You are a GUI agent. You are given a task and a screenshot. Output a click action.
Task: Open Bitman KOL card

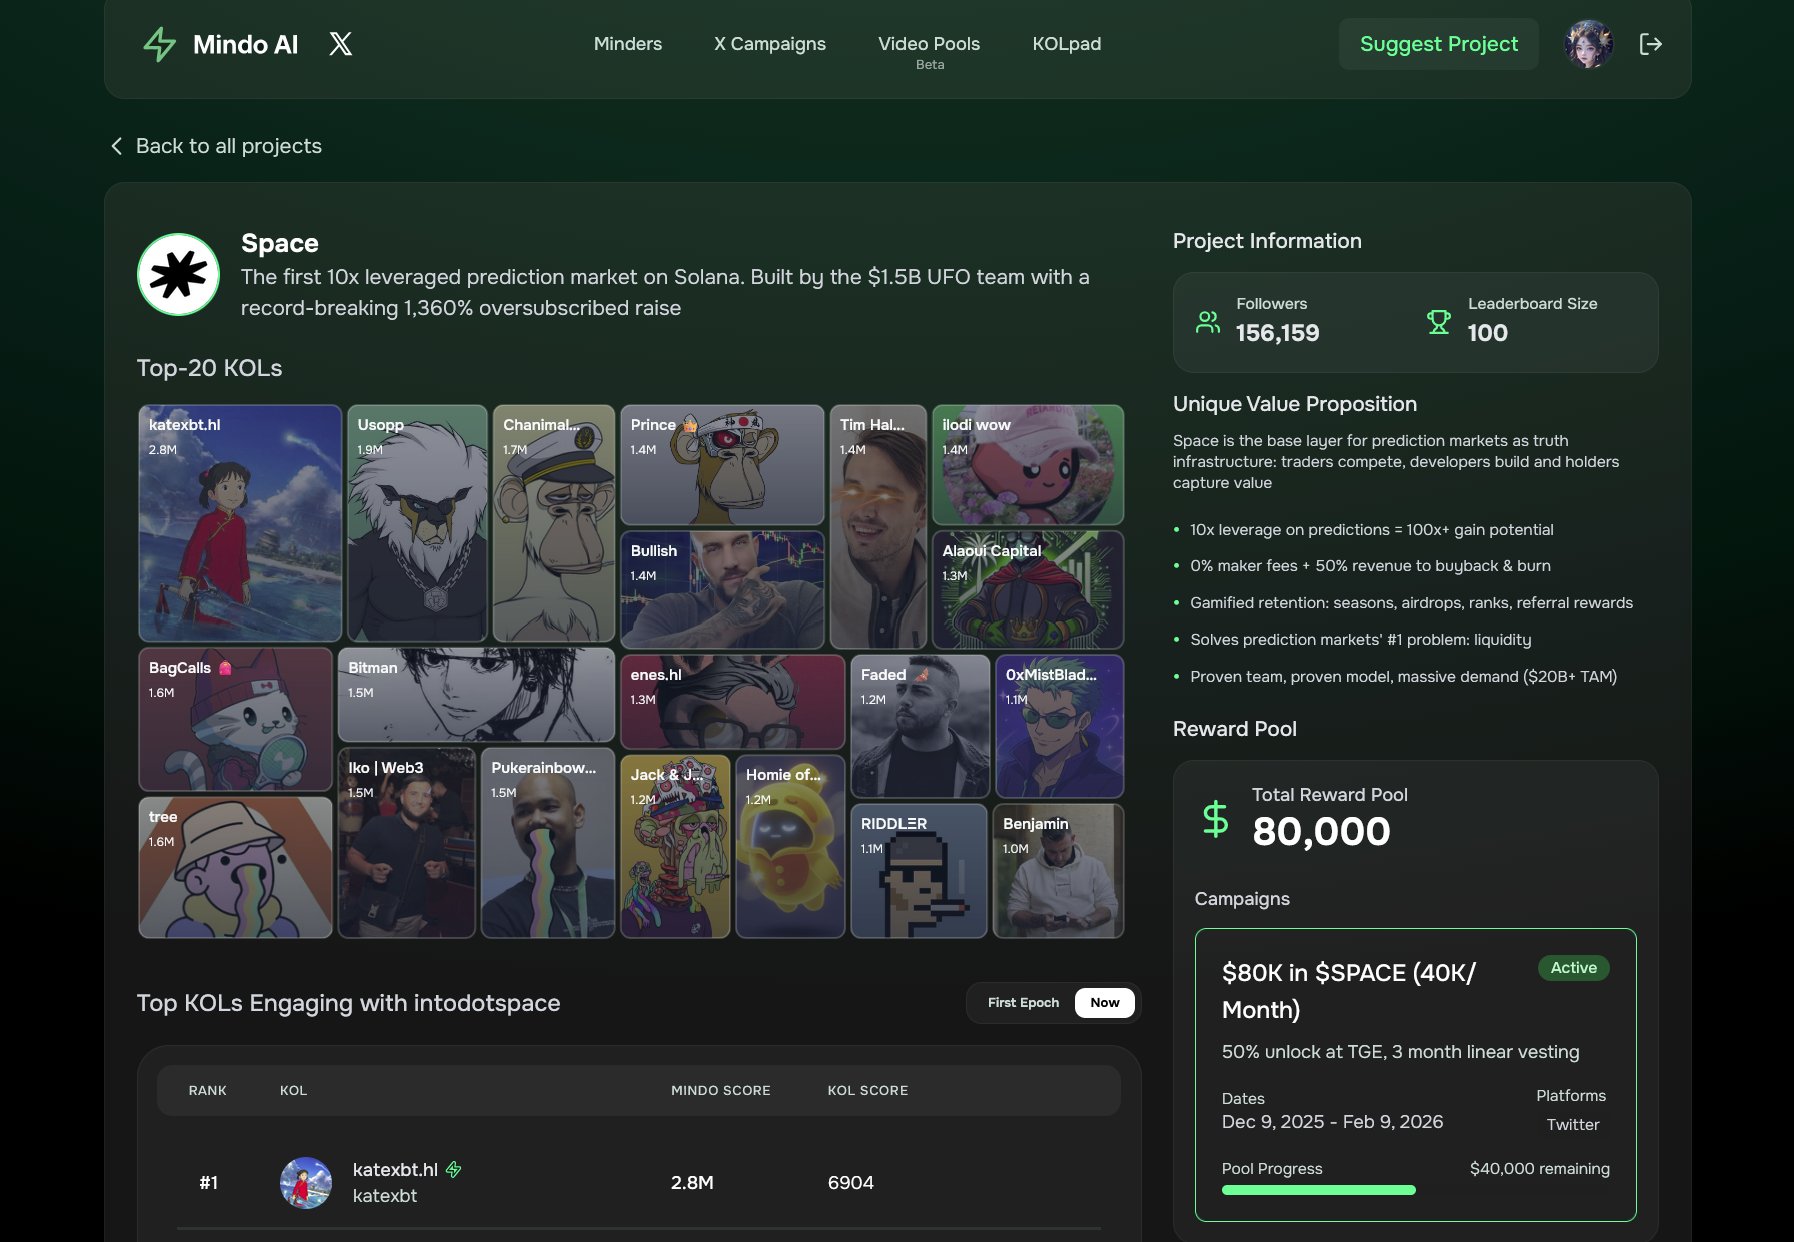click(x=476, y=695)
